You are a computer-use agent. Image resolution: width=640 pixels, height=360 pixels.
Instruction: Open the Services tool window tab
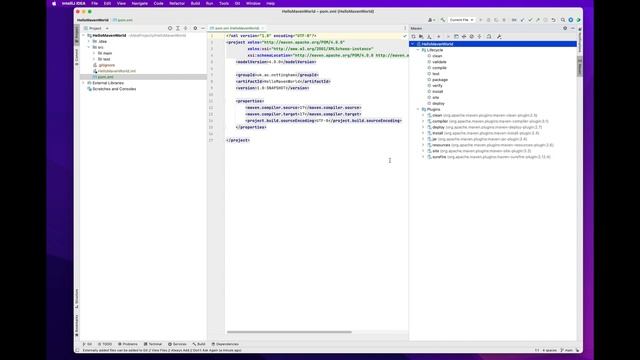[x=177, y=344]
